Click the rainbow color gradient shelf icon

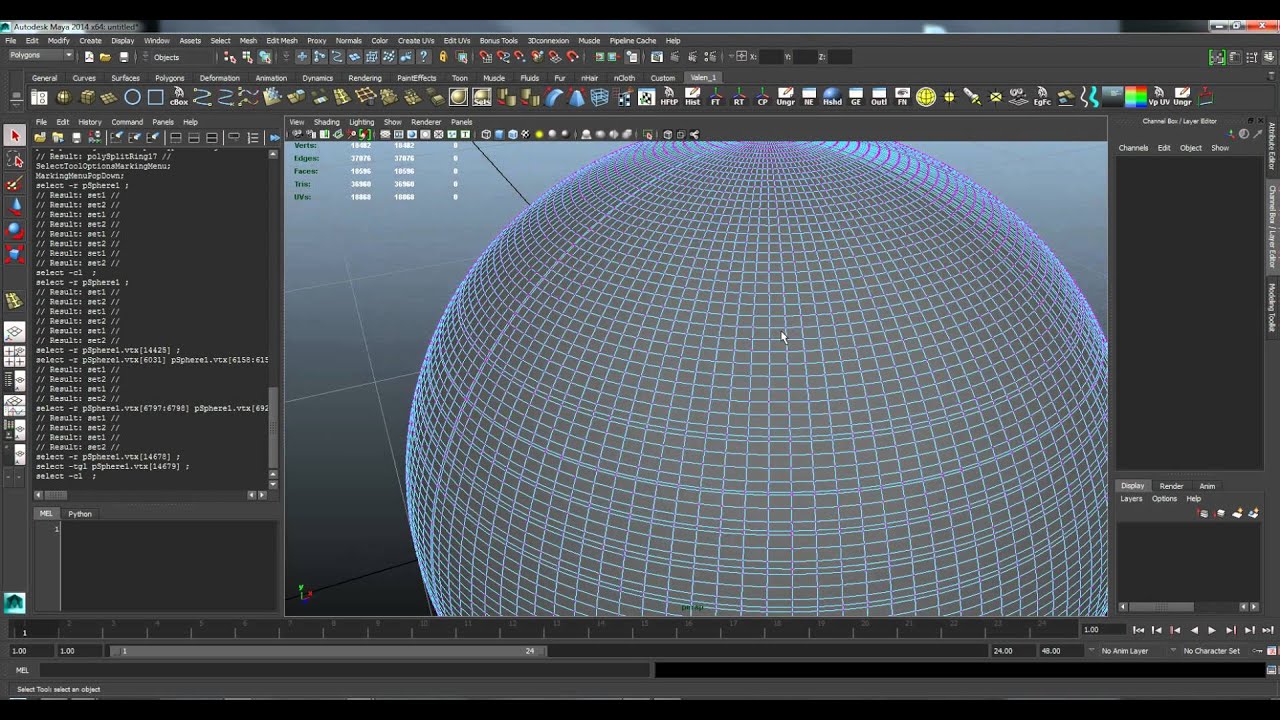[x=1135, y=97]
